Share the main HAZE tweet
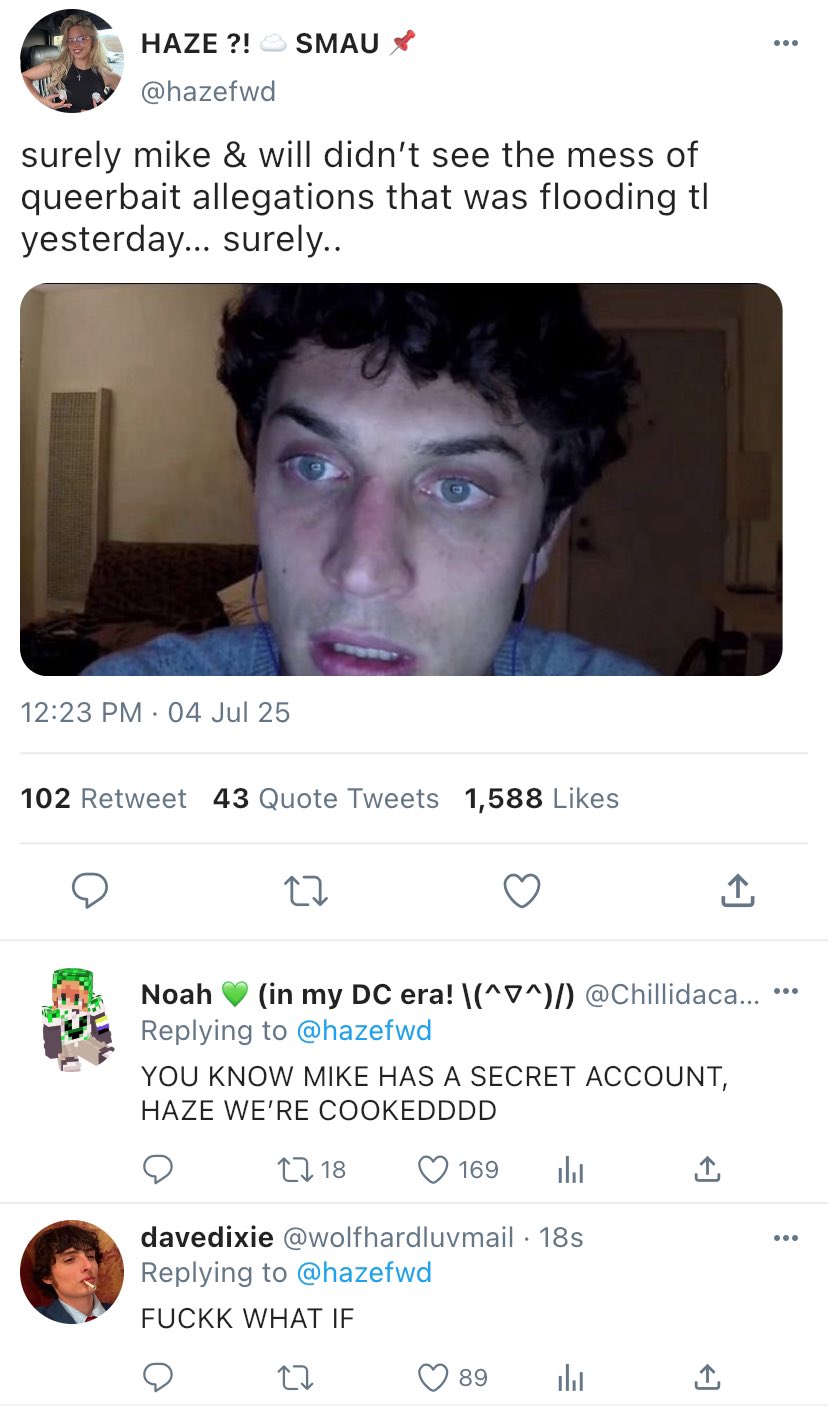This screenshot has width=828, height=1409. pyautogui.click(x=737, y=890)
